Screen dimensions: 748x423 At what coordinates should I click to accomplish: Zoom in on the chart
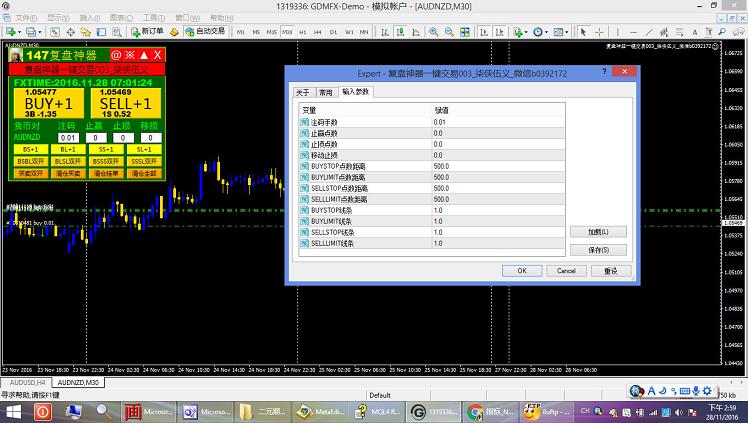434,32
